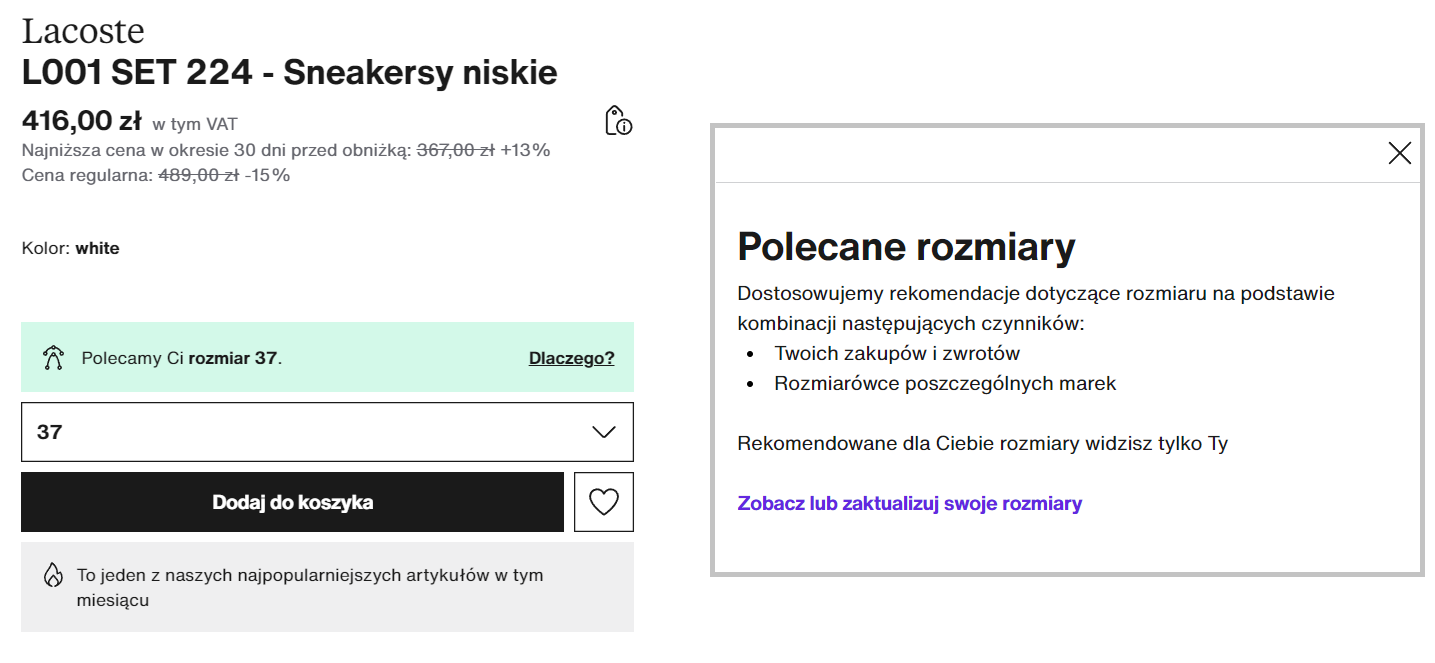Select the Lacoste brand name

coord(84,31)
